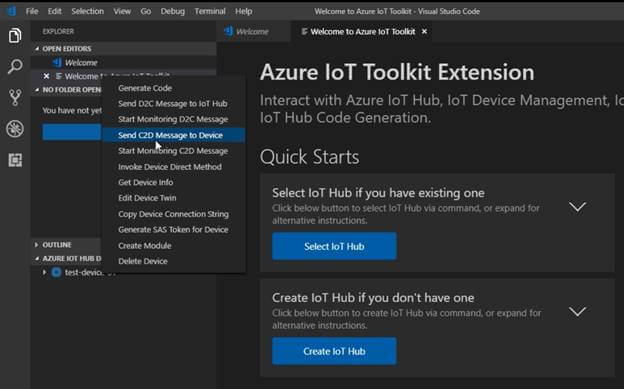Image resolution: width=624 pixels, height=389 pixels.
Task: Close the Welcome to Azure IoT Toolkit tab
Action: coord(424,31)
